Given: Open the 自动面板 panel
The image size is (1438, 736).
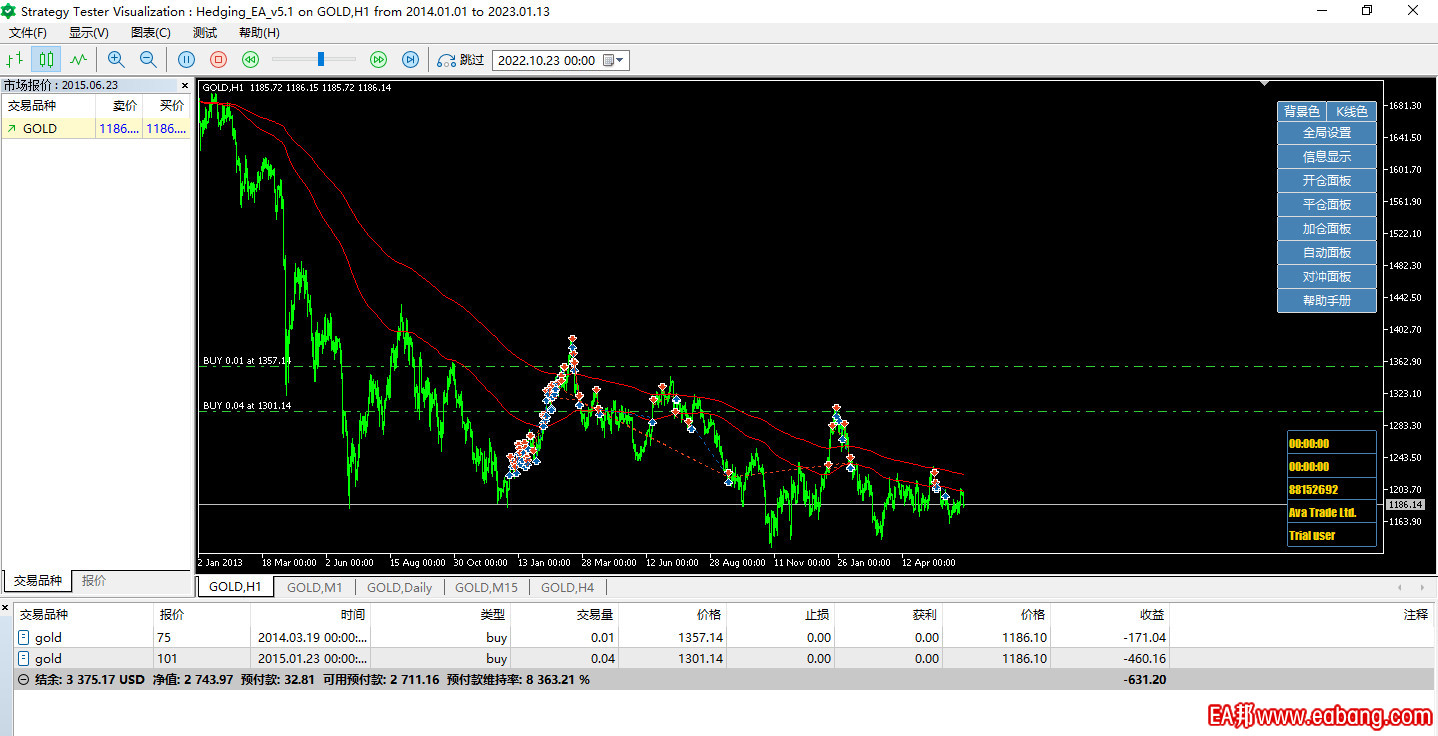Looking at the screenshot, I should tap(1327, 252).
